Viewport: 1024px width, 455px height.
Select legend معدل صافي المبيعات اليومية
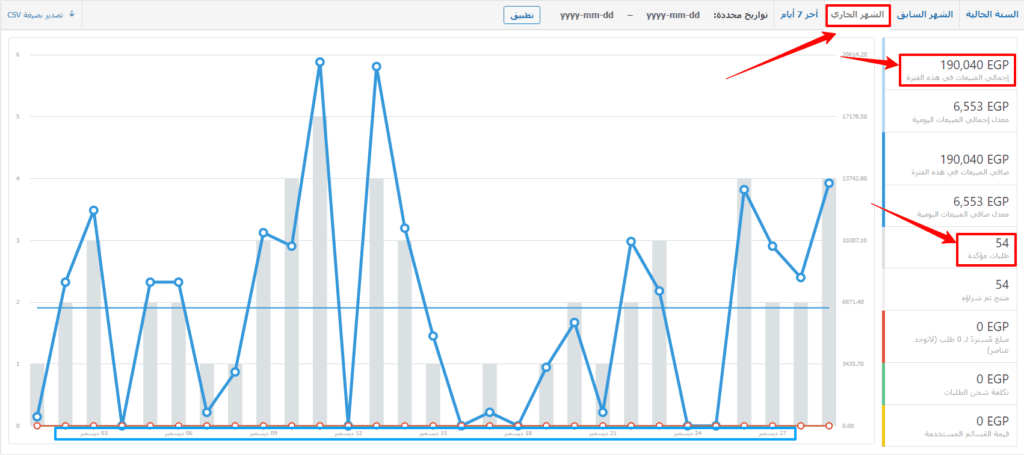point(952,206)
